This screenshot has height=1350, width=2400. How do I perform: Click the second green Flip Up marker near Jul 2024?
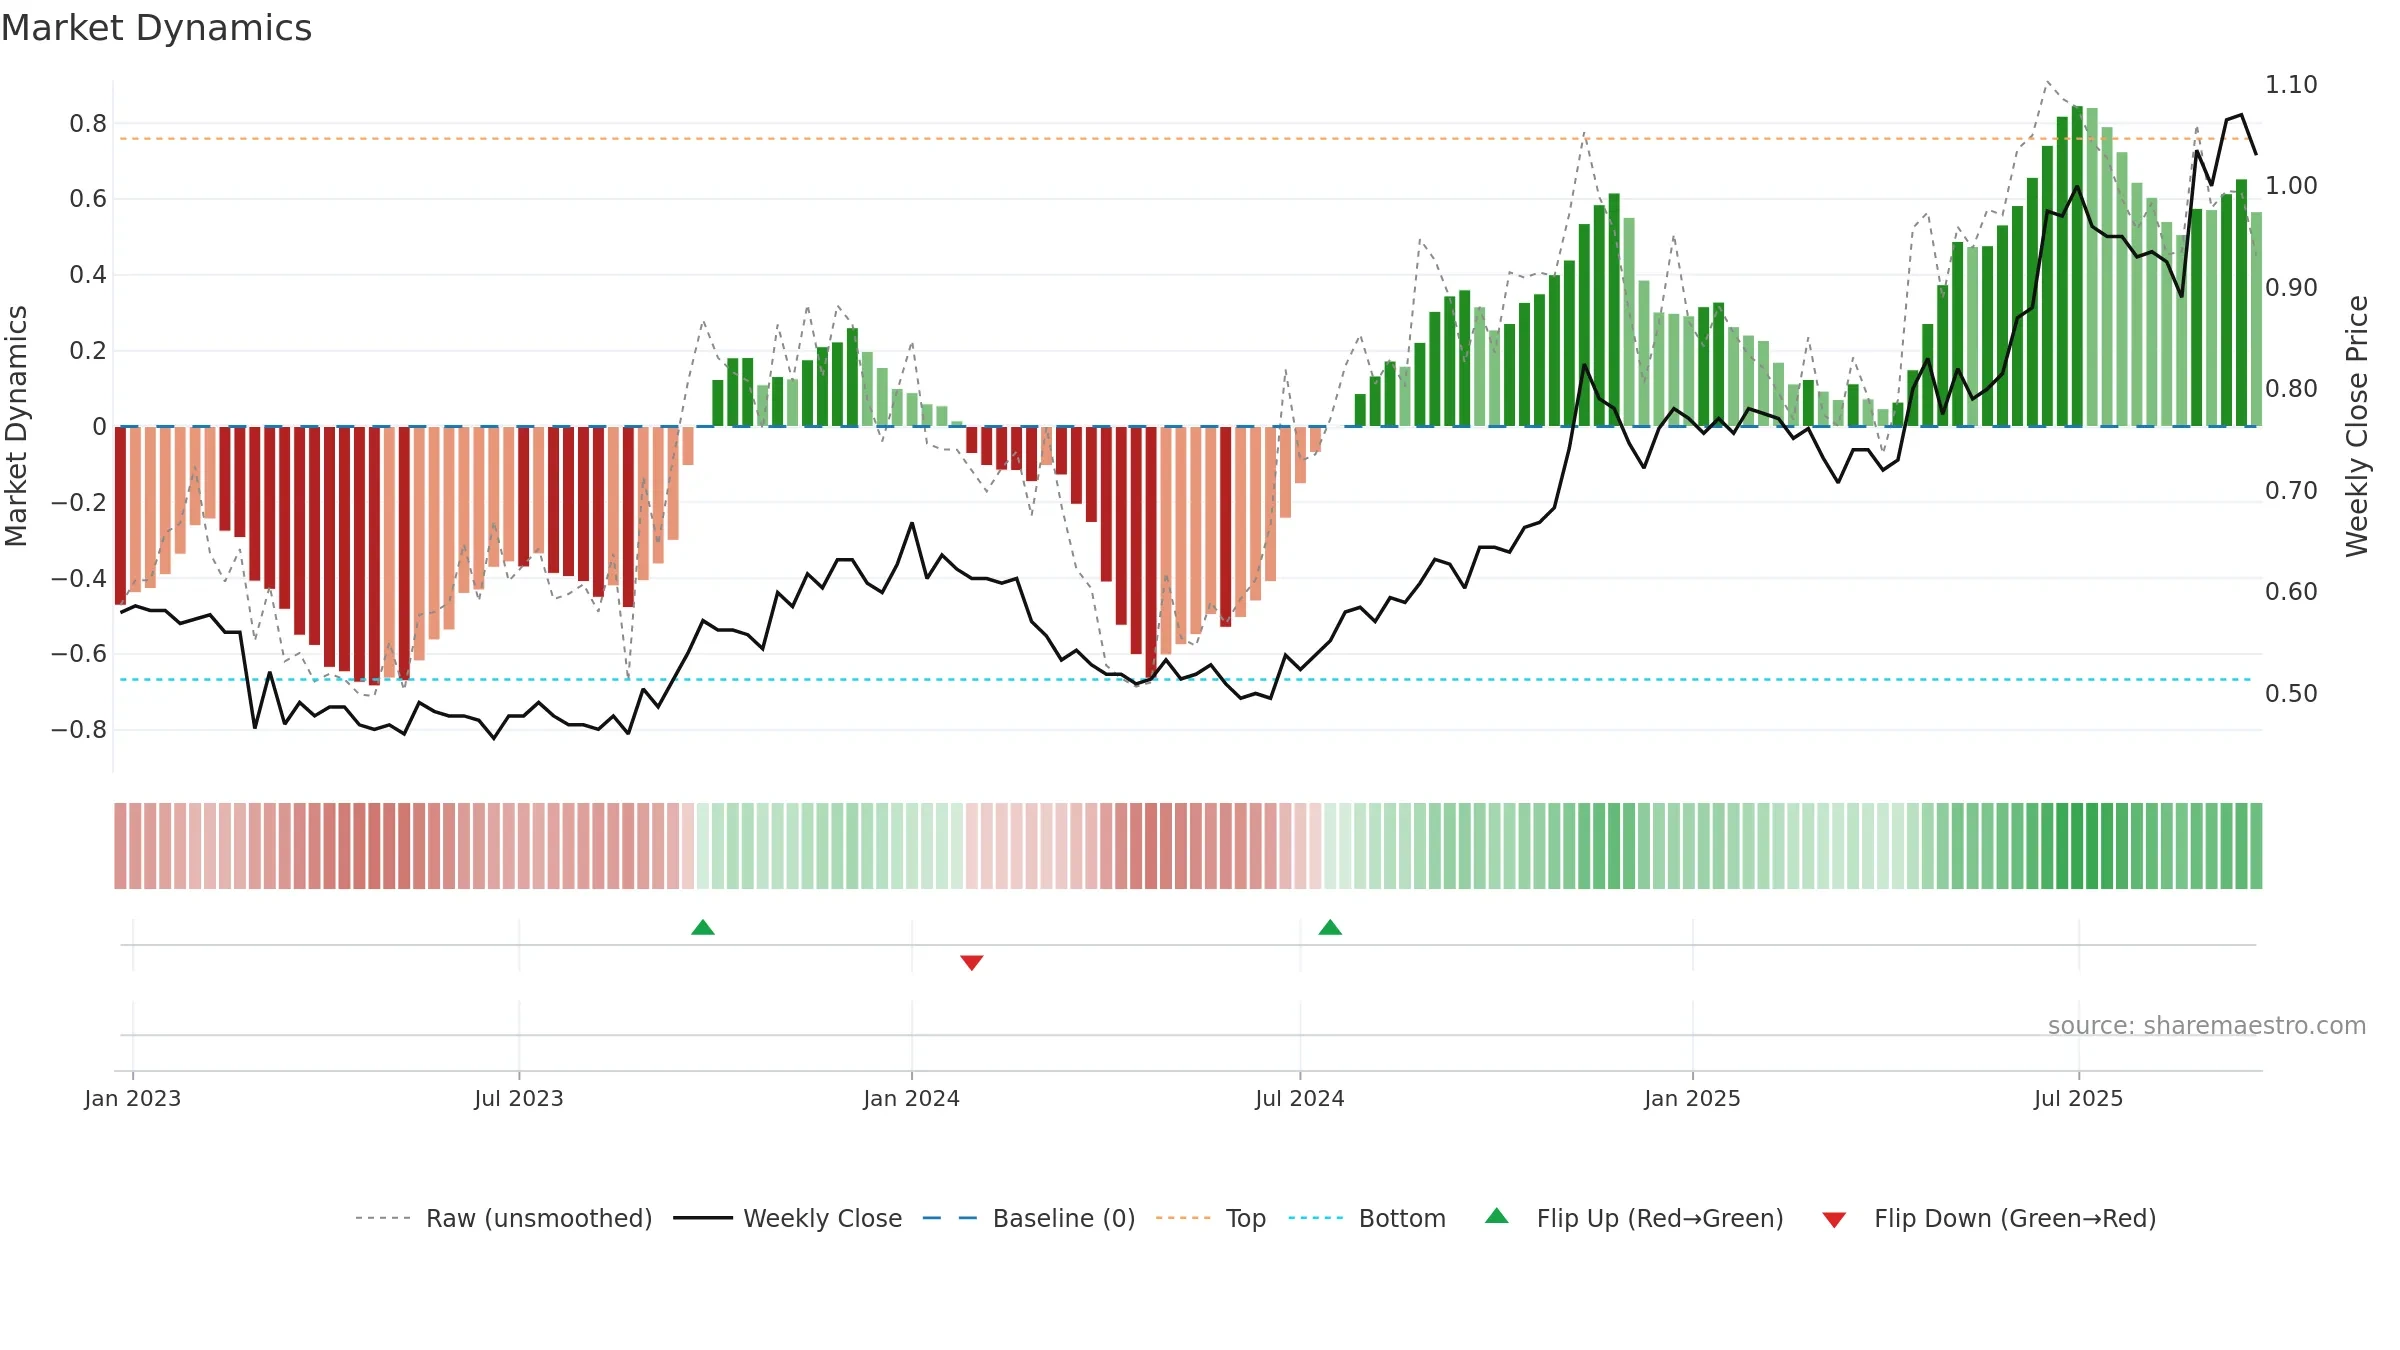[1330, 927]
